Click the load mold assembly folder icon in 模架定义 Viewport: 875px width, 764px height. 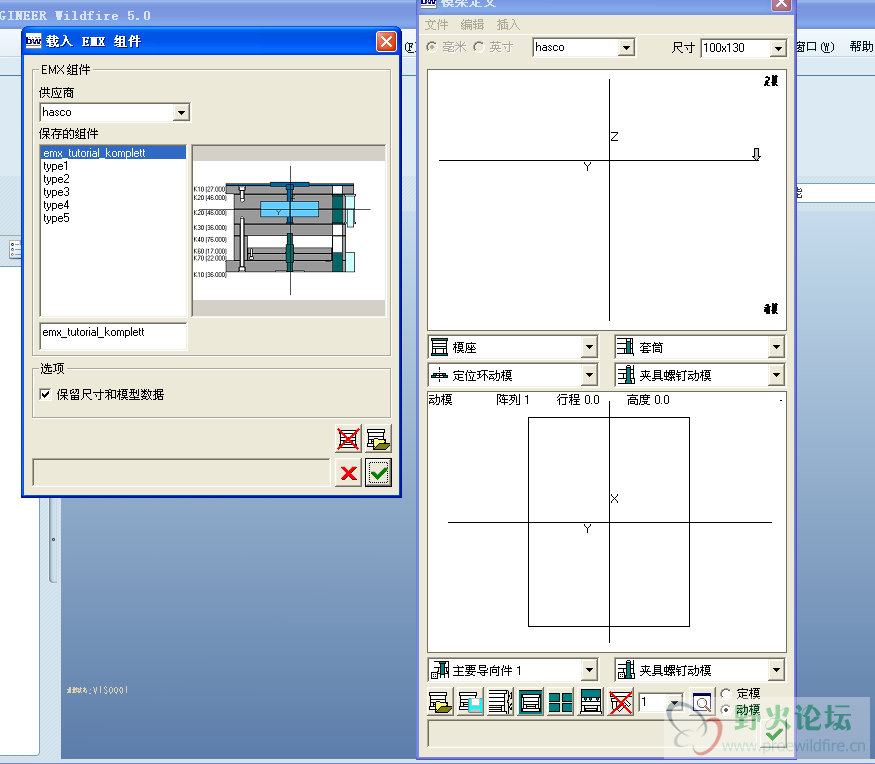pyautogui.click(x=440, y=702)
